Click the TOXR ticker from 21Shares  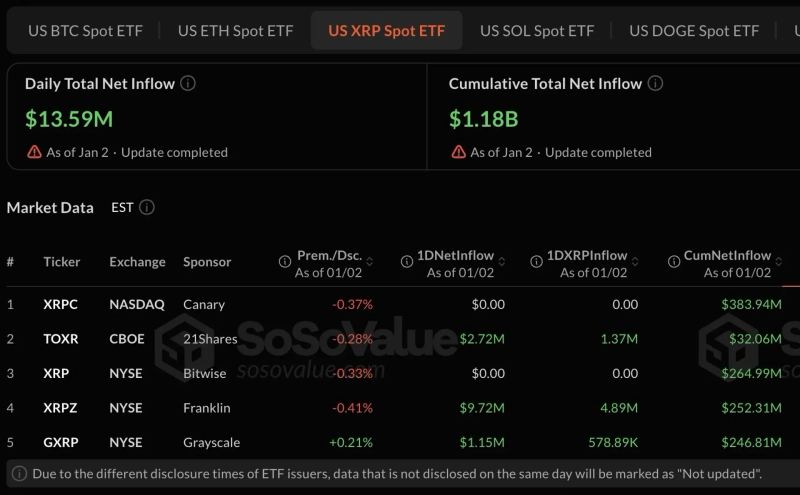coord(60,339)
